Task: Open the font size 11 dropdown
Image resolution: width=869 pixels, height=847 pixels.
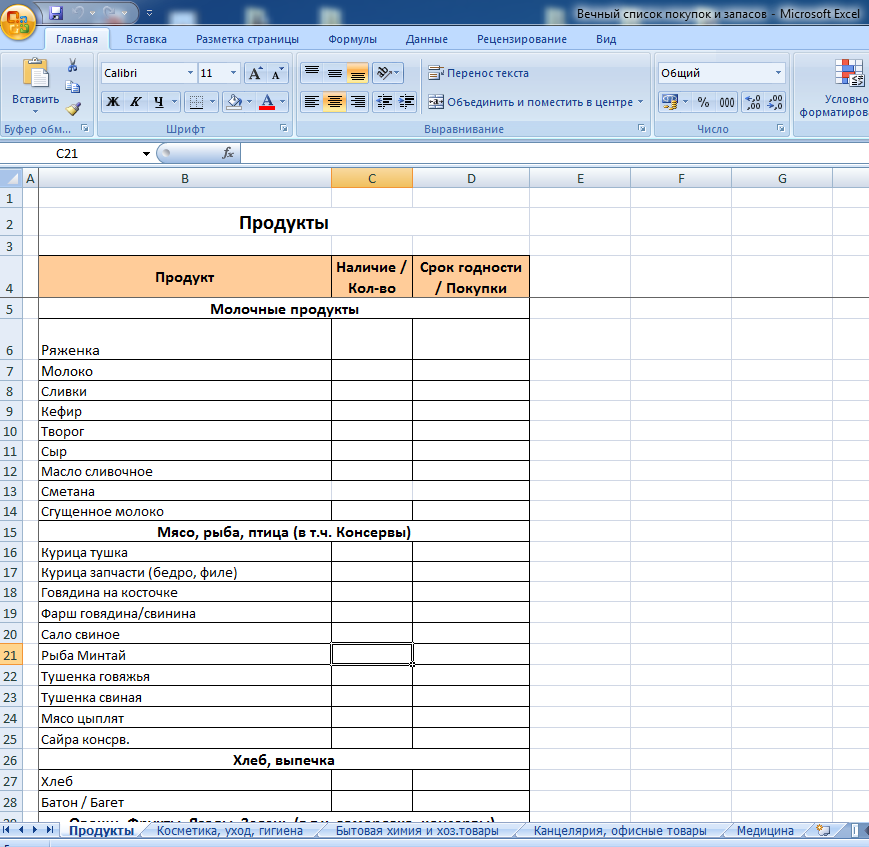Action: tap(233, 73)
